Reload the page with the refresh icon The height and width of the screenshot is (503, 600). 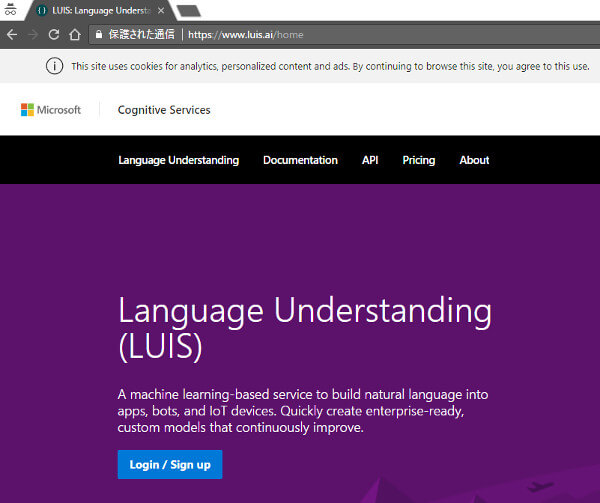tap(54, 34)
